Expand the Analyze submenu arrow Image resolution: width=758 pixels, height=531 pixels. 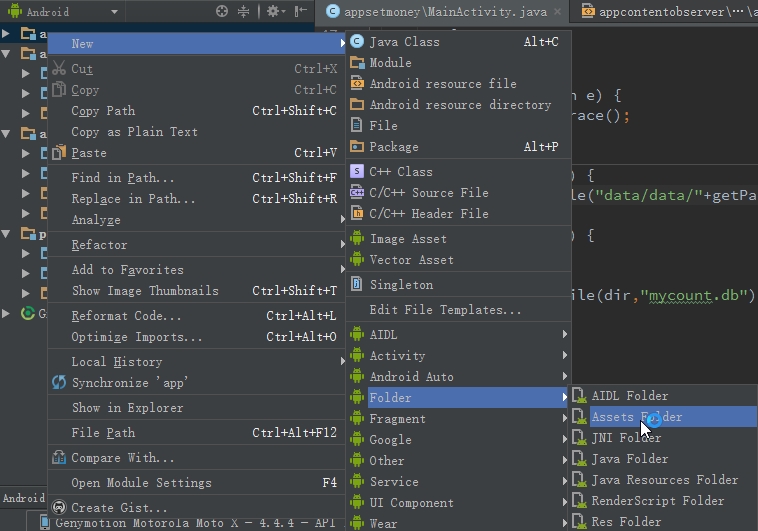click(x=342, y=220)
